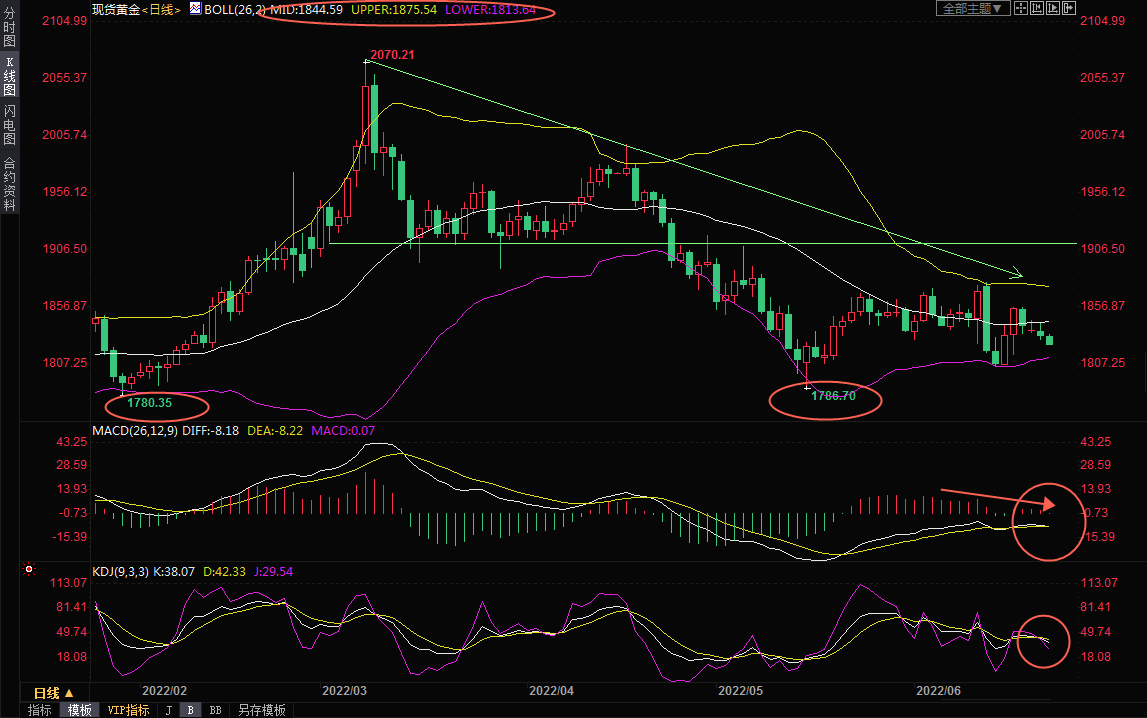This screenshot has width=1147, height=718.
Task: Select the 指标 tab at bottom
Action: (40, 710)
